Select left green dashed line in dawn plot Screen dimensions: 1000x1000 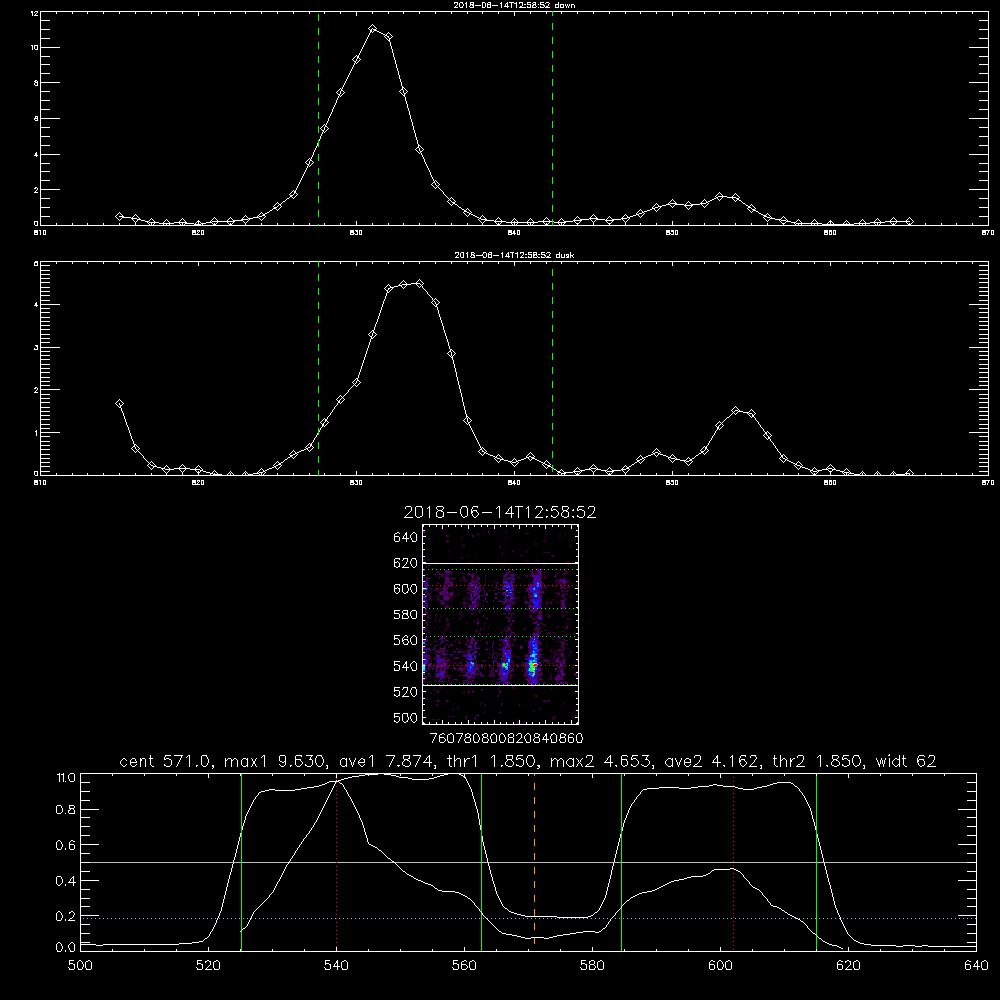318,118
